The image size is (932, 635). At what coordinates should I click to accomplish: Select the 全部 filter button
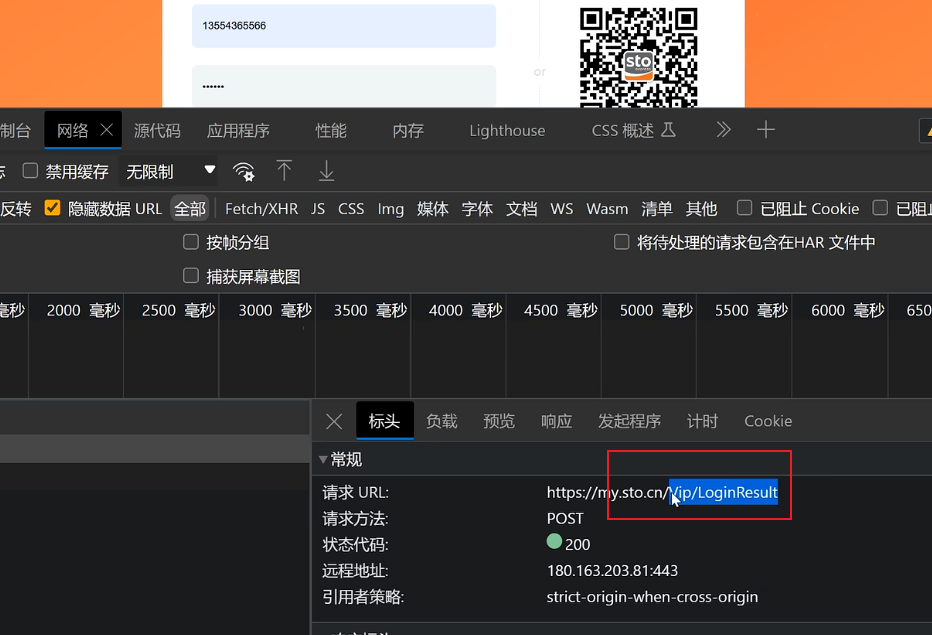tap(189, 208)
